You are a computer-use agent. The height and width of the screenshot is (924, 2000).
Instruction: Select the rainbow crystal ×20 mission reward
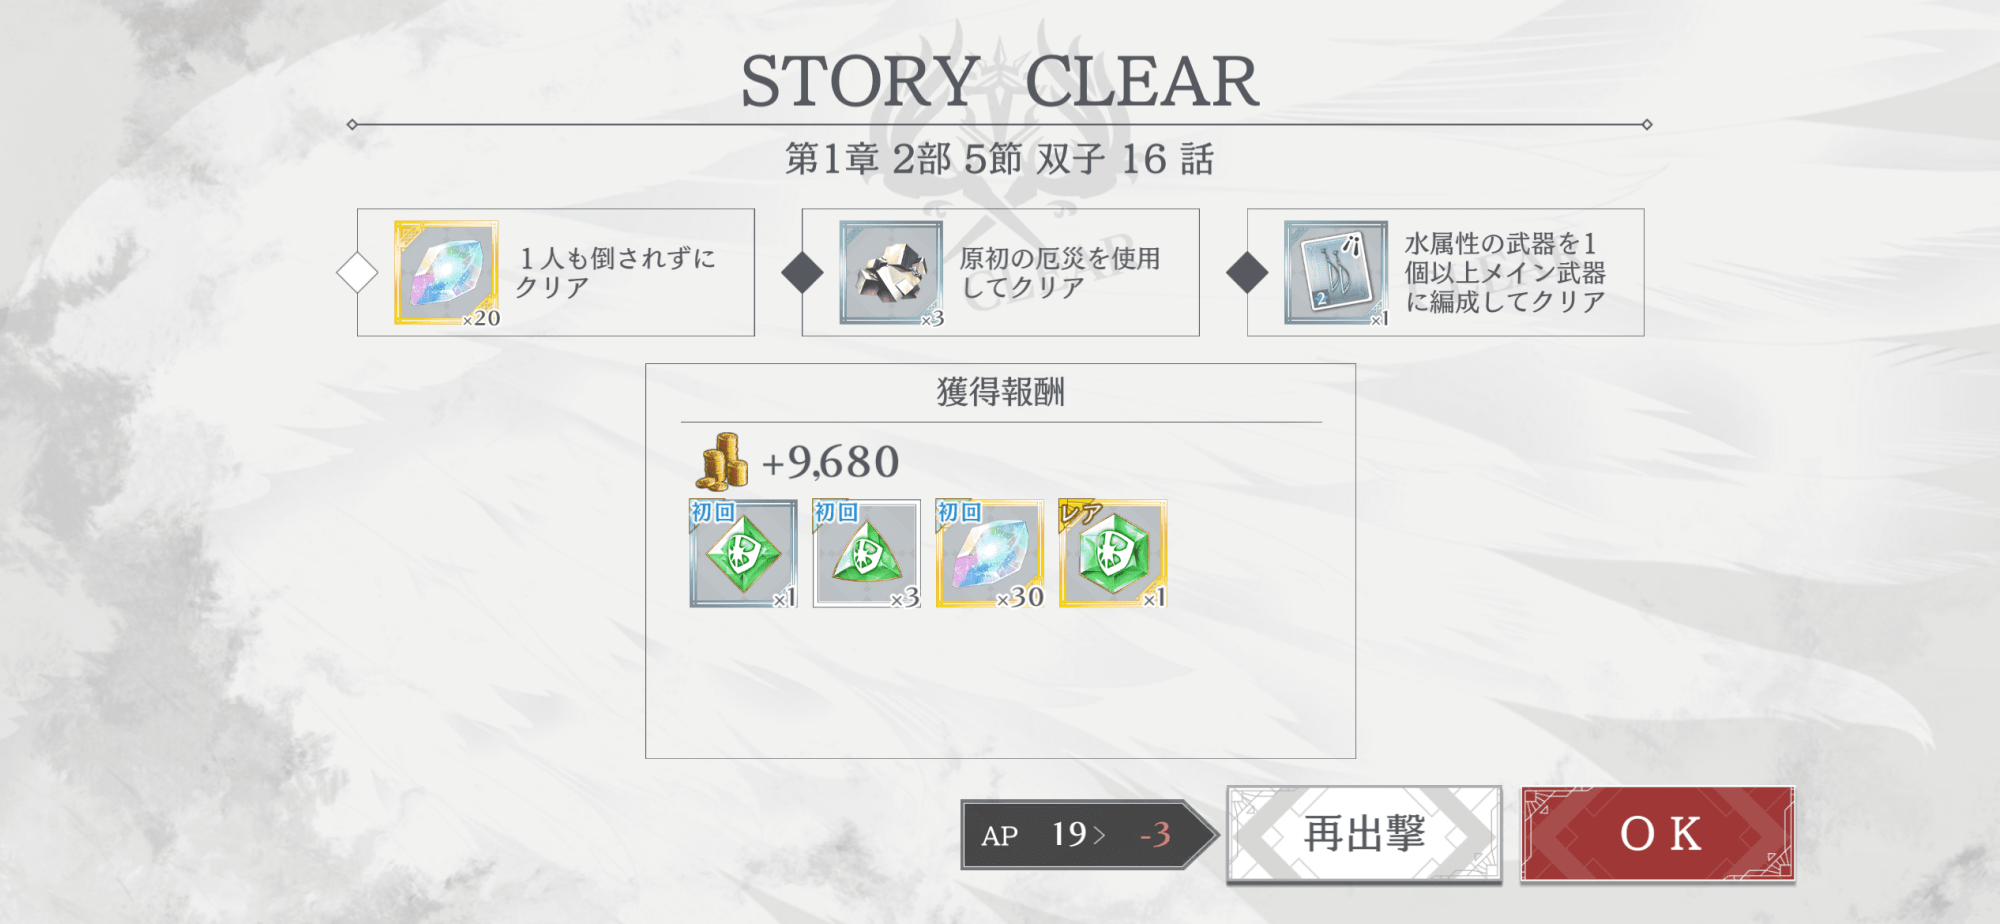(446, 273)
